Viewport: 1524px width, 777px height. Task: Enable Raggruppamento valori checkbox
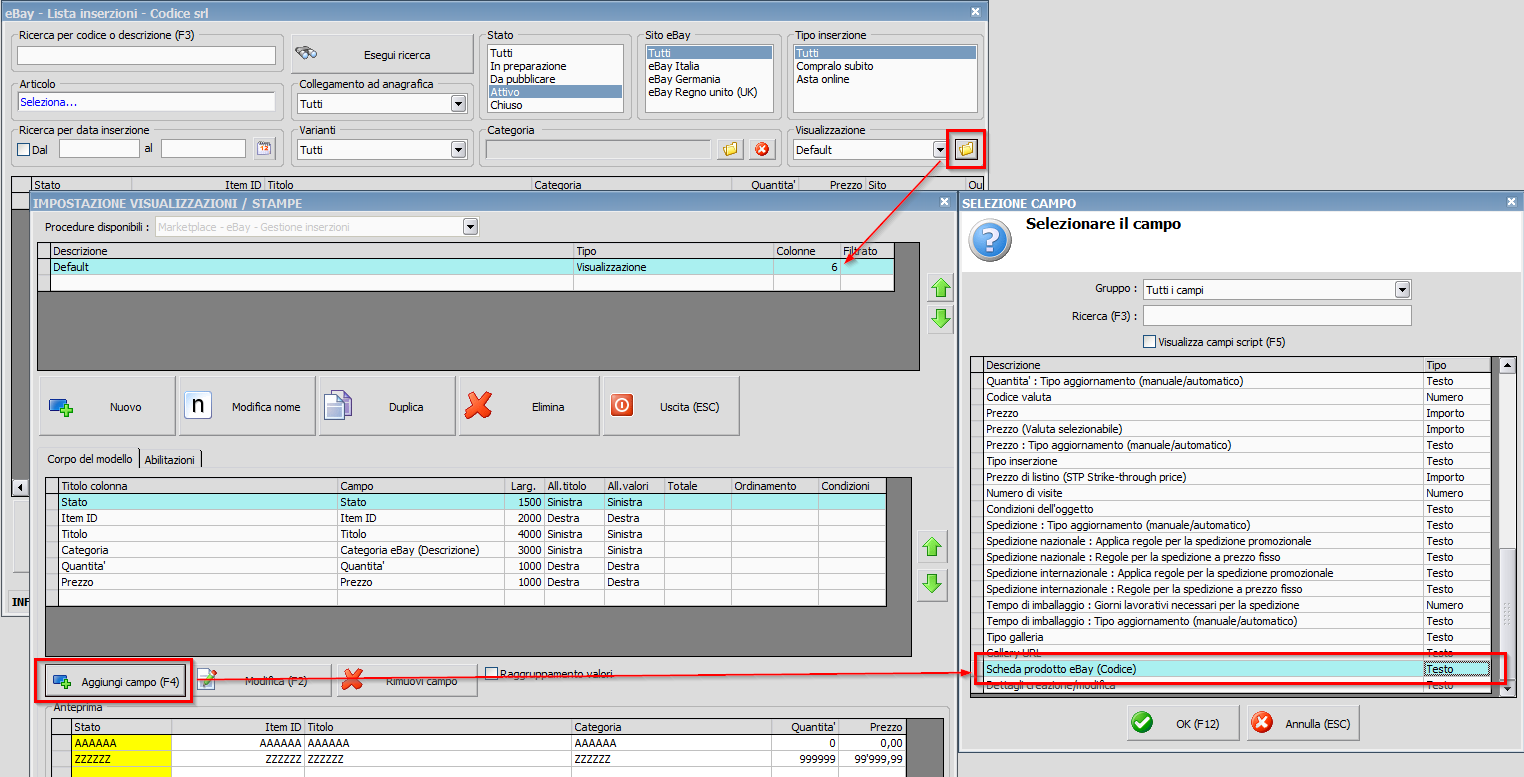click(x=491, y=674)
